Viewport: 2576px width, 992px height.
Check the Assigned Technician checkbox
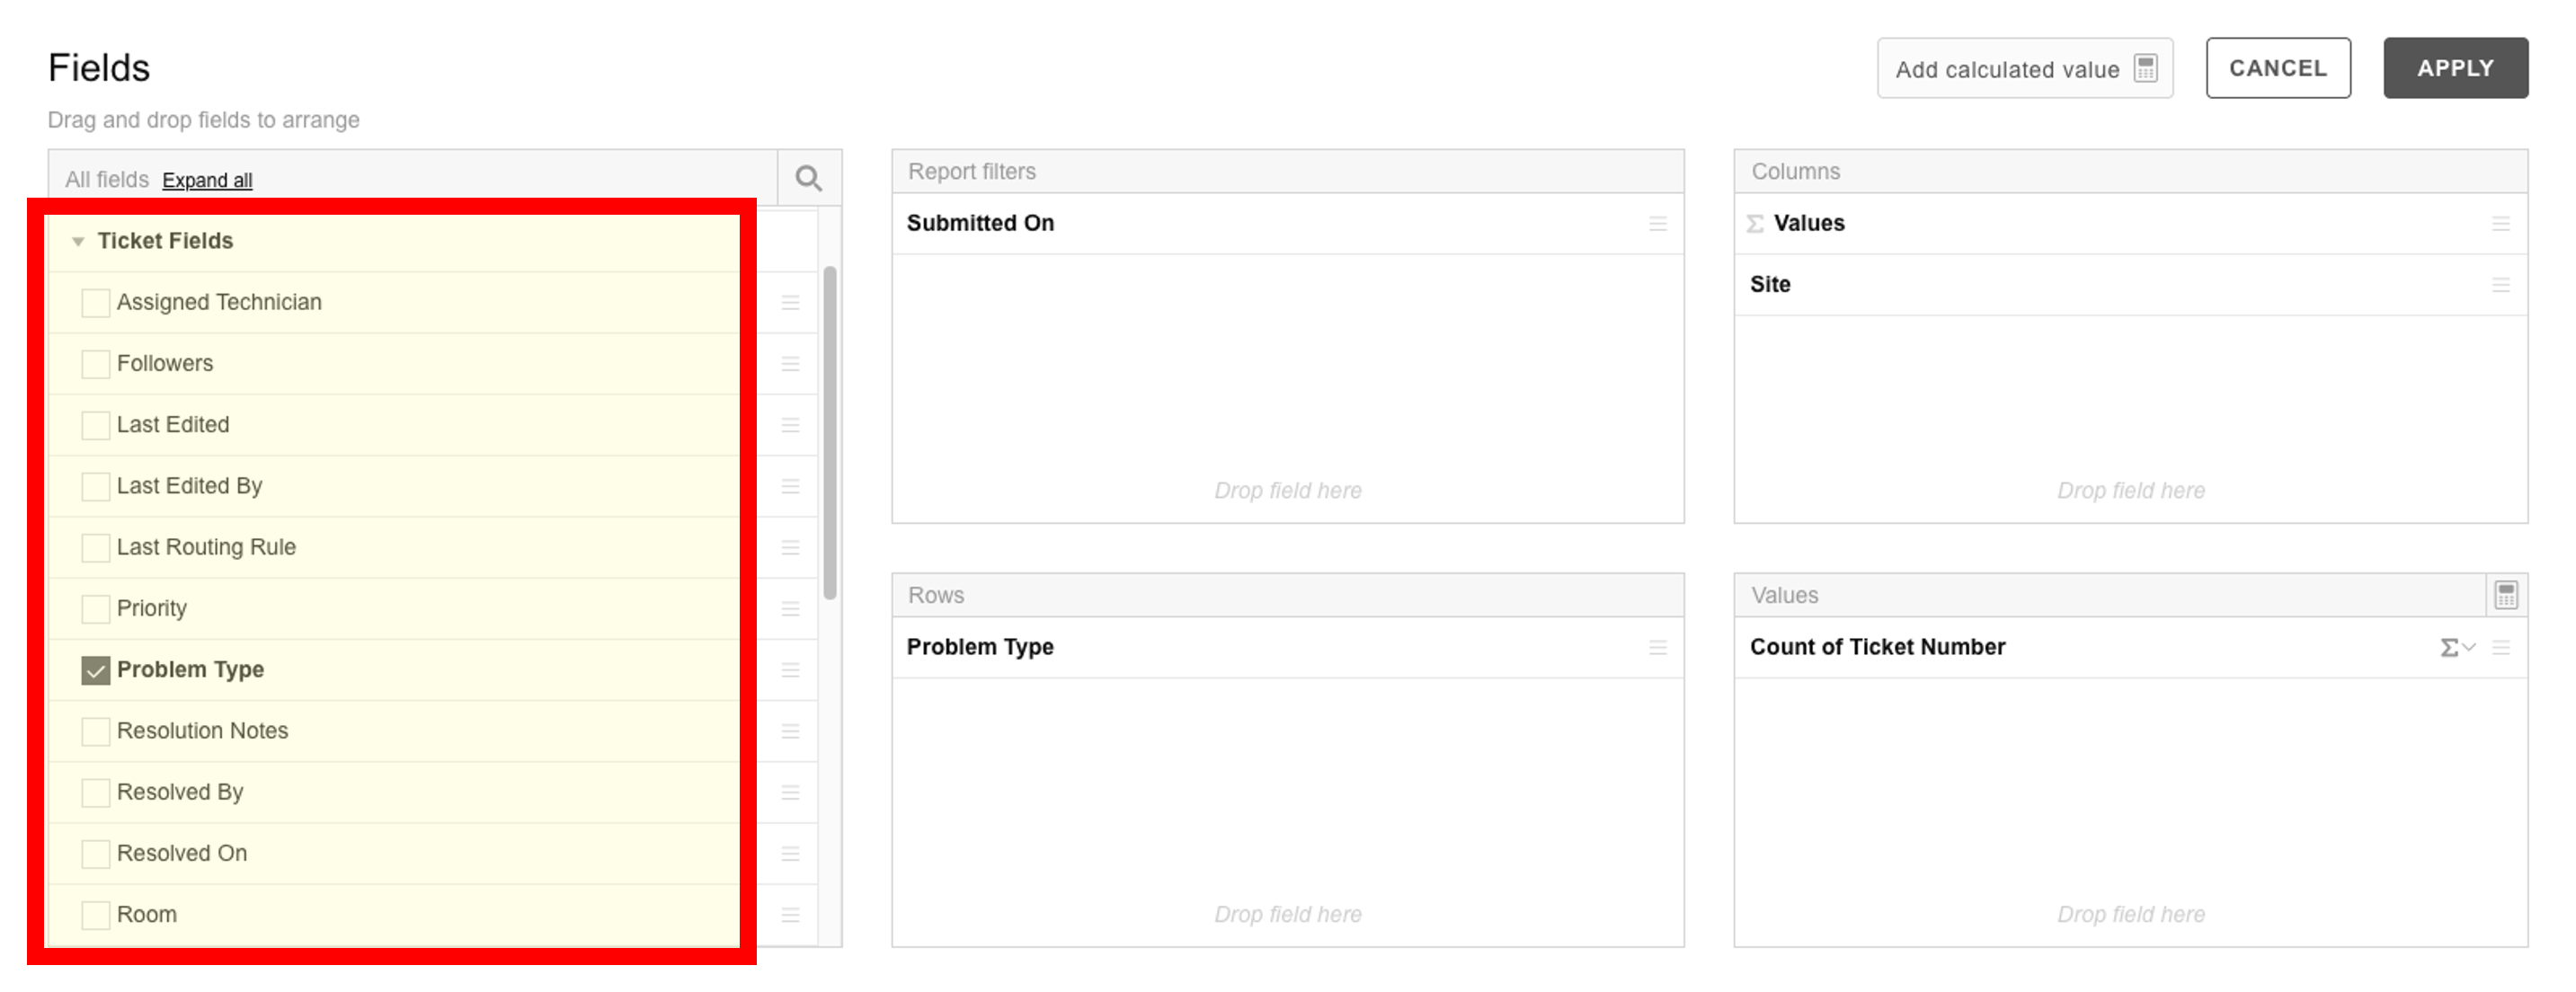pos(96,303)
